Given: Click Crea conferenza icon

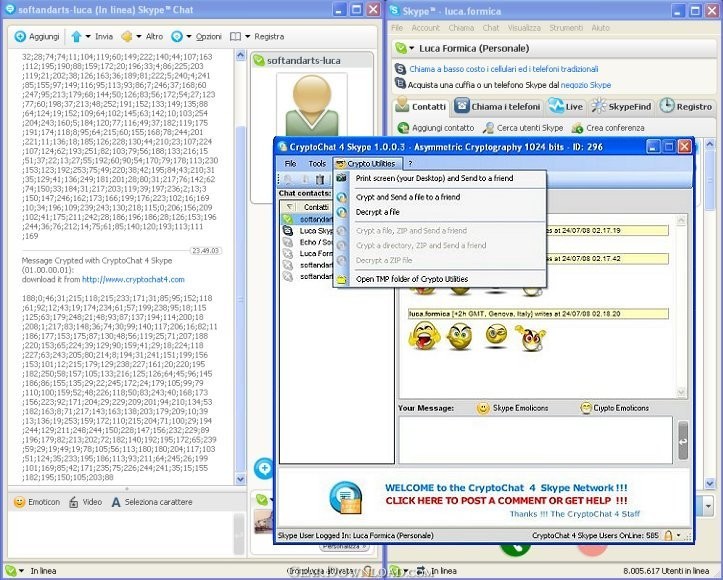Looking at the screenshot, I should coord(577,128).
